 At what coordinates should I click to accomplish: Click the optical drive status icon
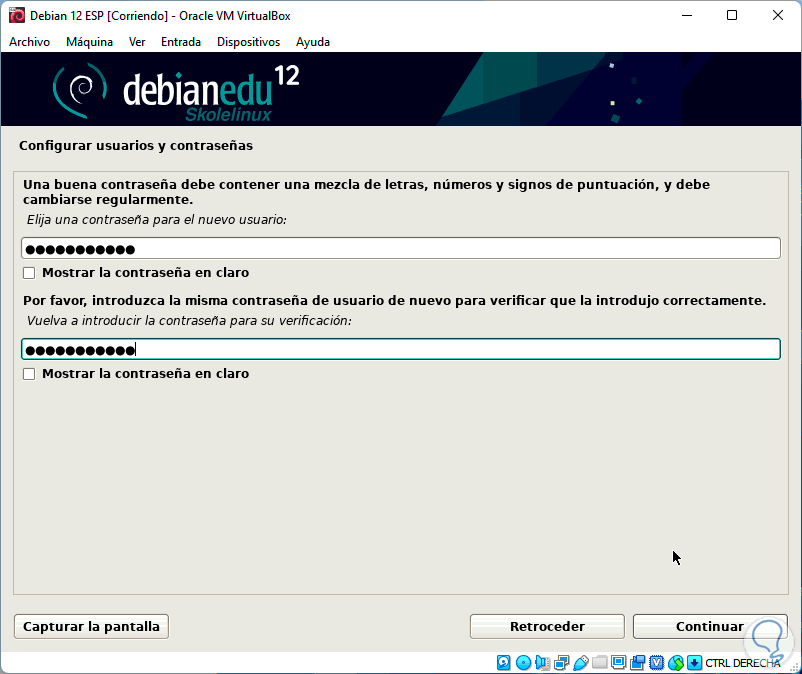tap(523, 663)
